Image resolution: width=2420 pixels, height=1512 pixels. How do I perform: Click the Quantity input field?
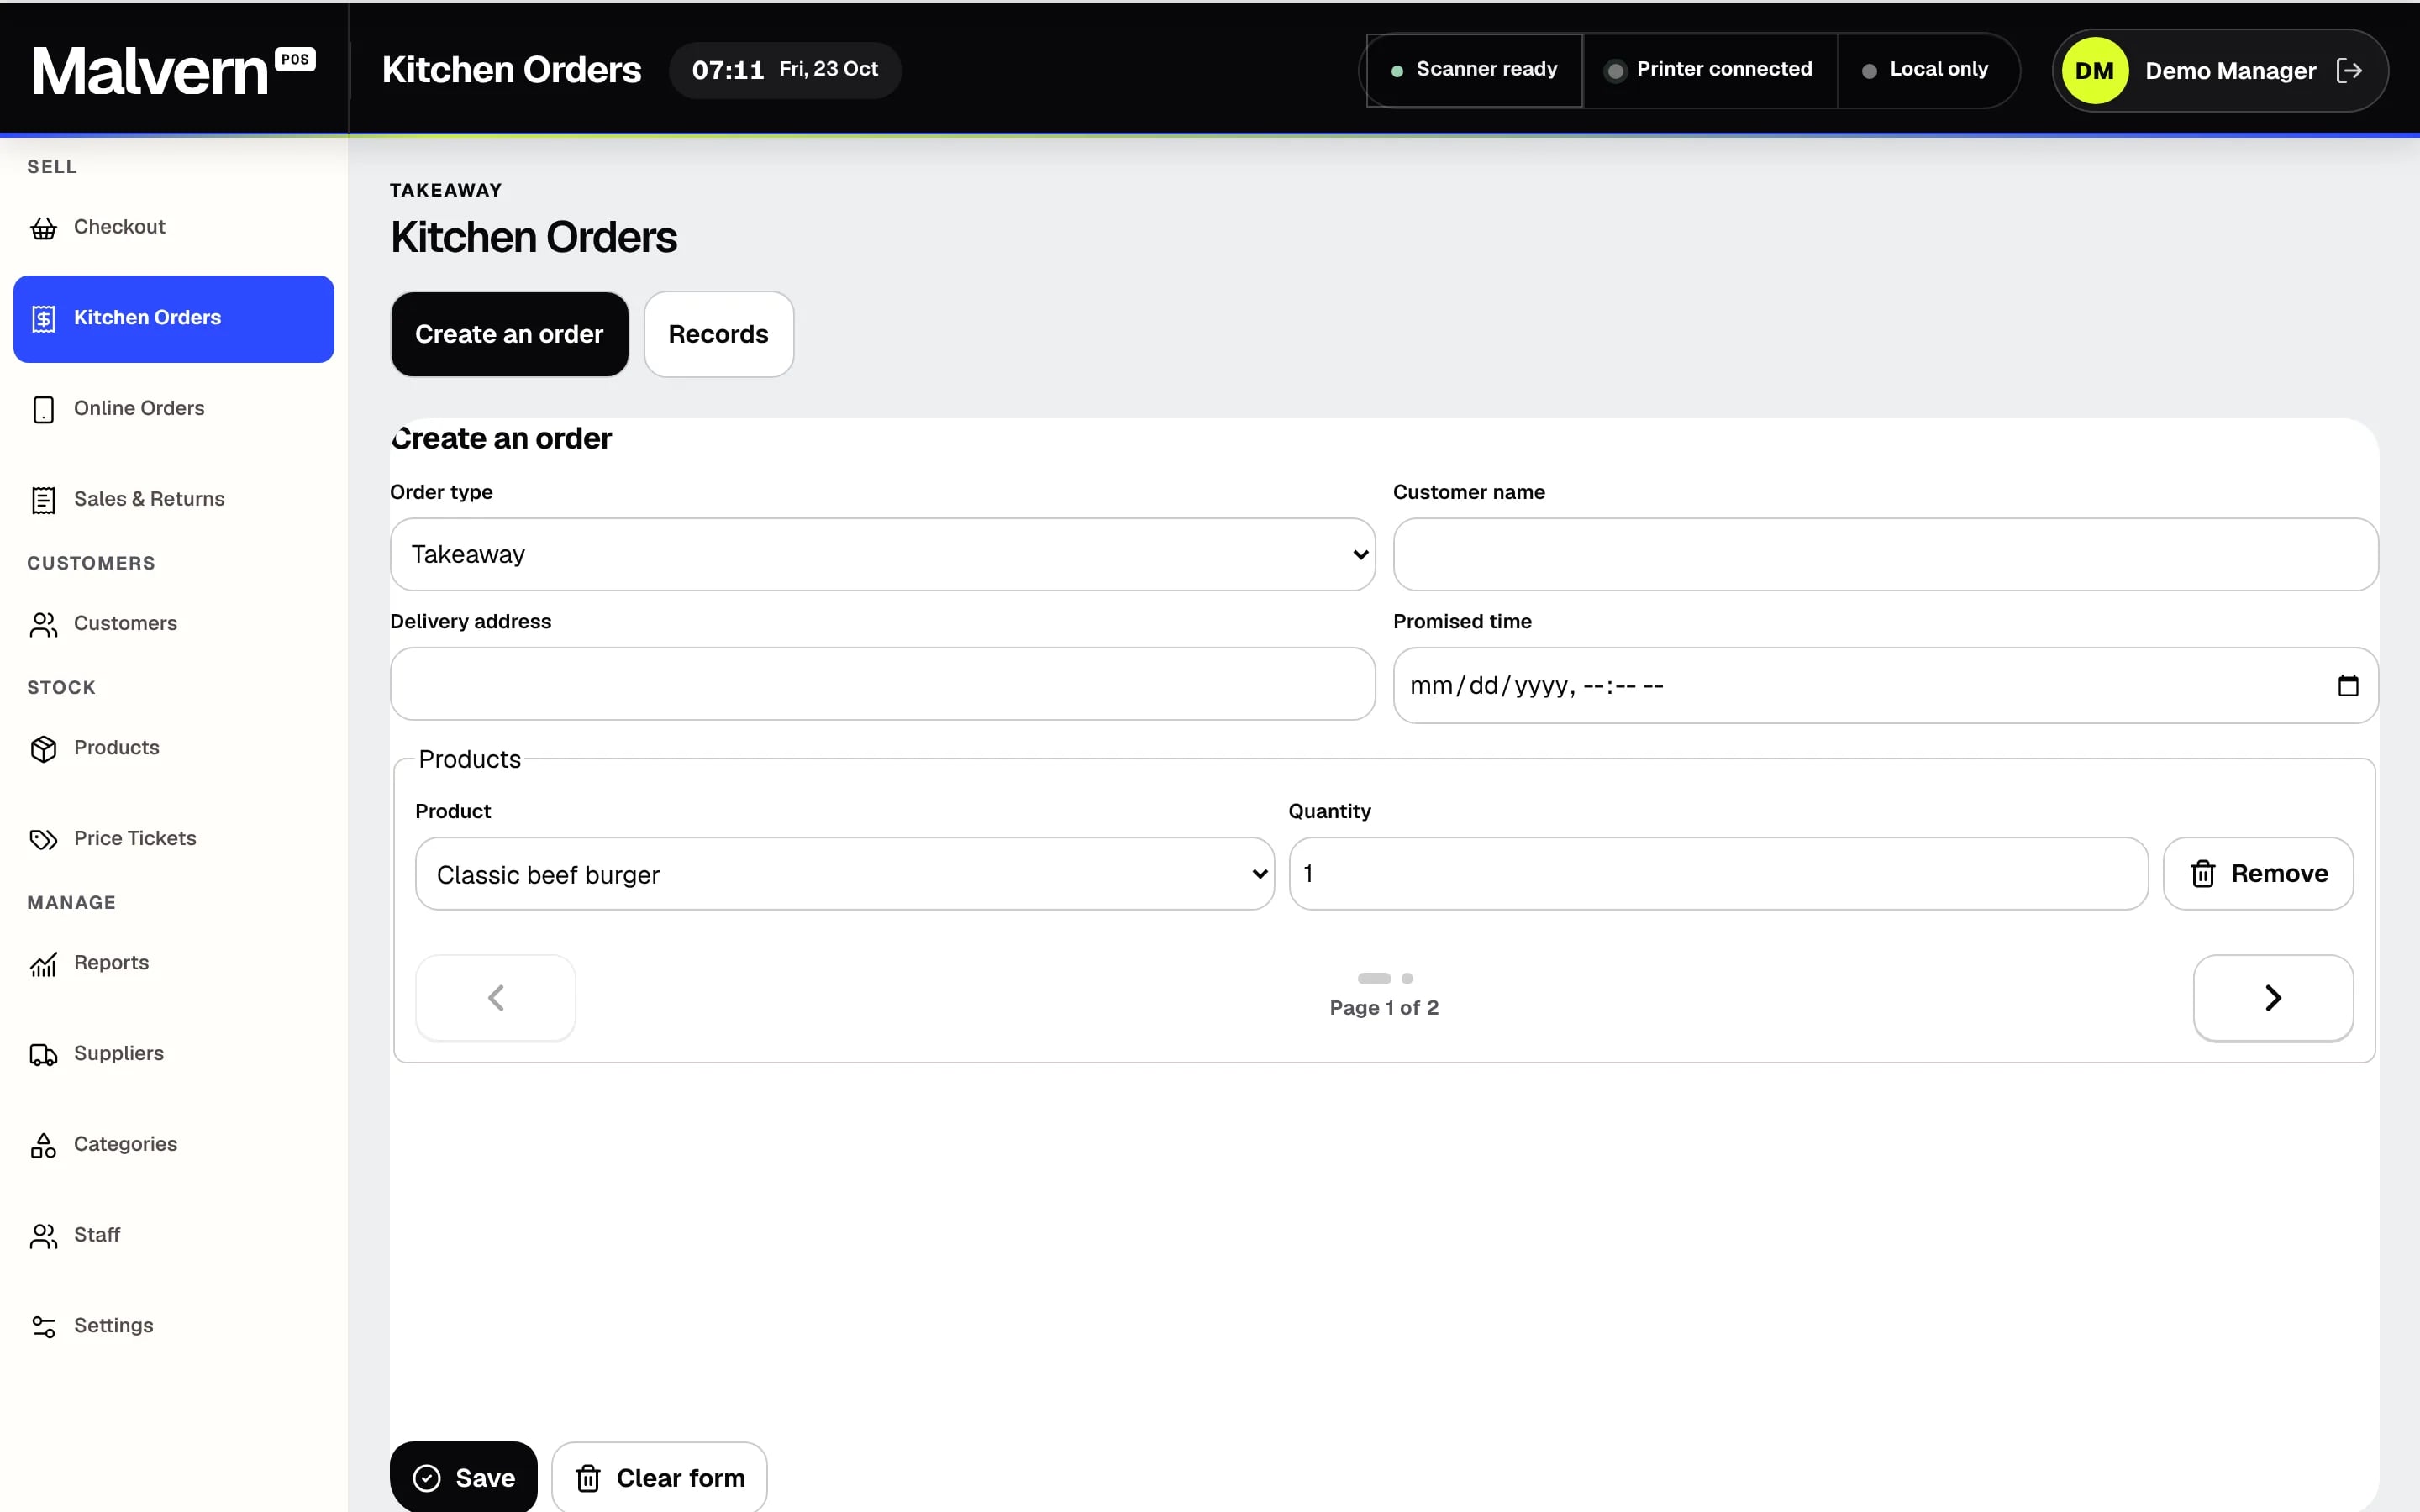1718,874
